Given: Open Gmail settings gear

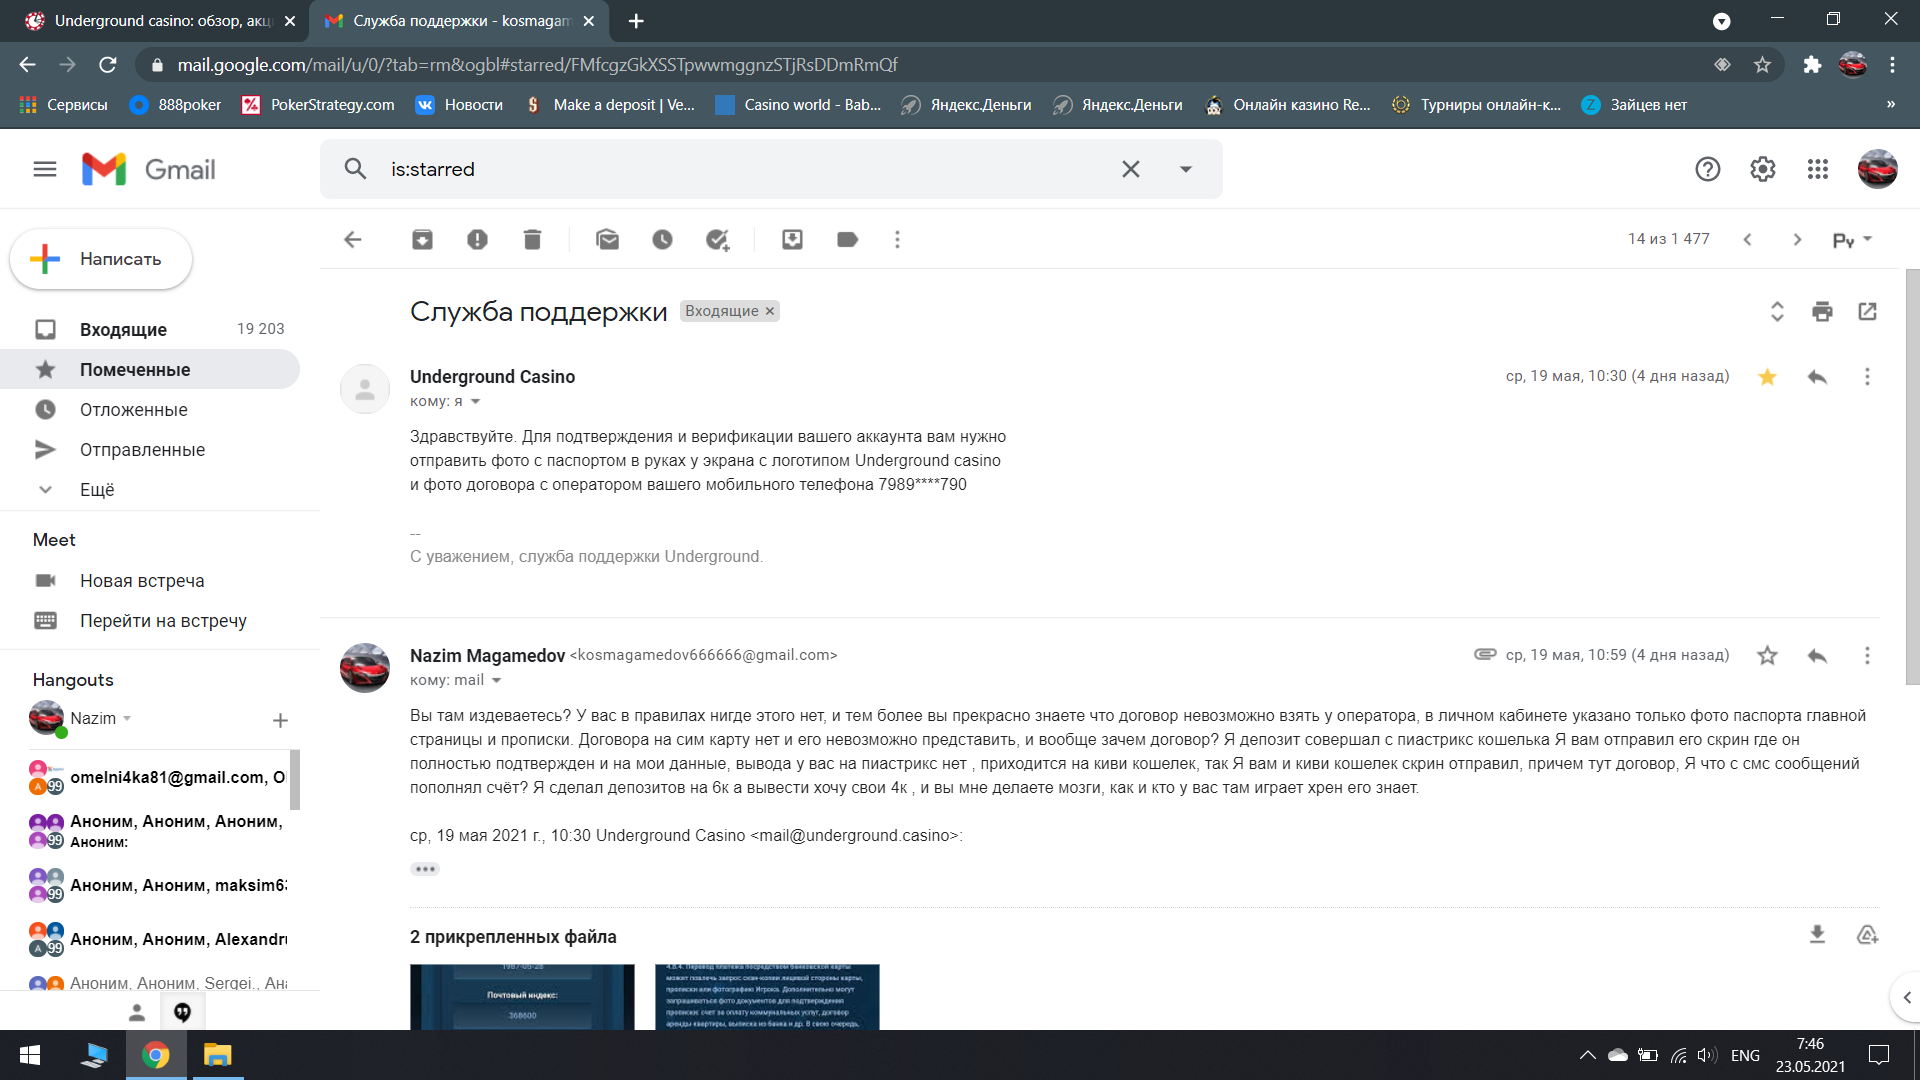Looking at the screenshot, I should 1762,169.
